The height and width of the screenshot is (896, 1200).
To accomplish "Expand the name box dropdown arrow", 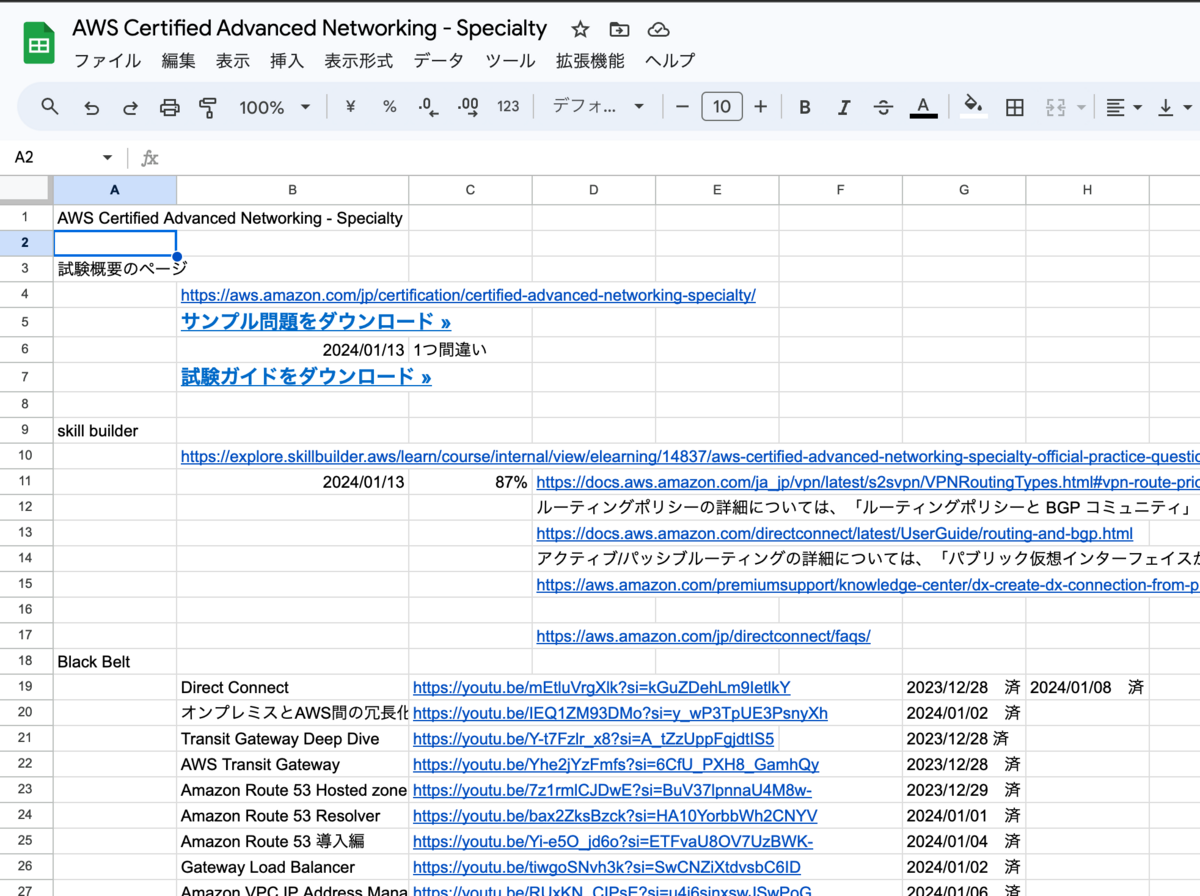I will click(x=107, y=158).
